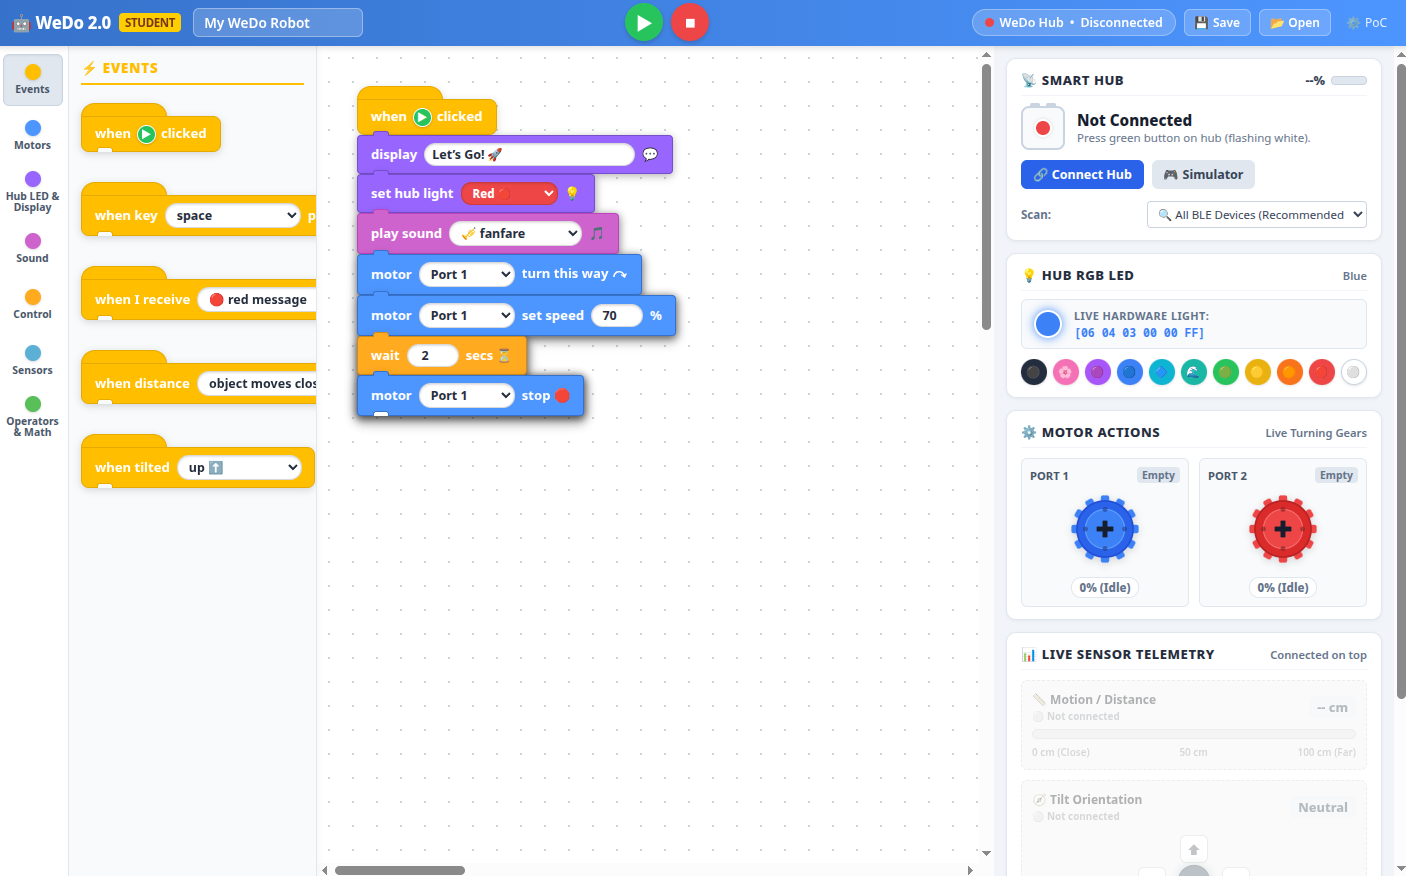Viewport: 1406px width, 876px height.
Task: Click the display text field Let's Go!
Action: 529,154
